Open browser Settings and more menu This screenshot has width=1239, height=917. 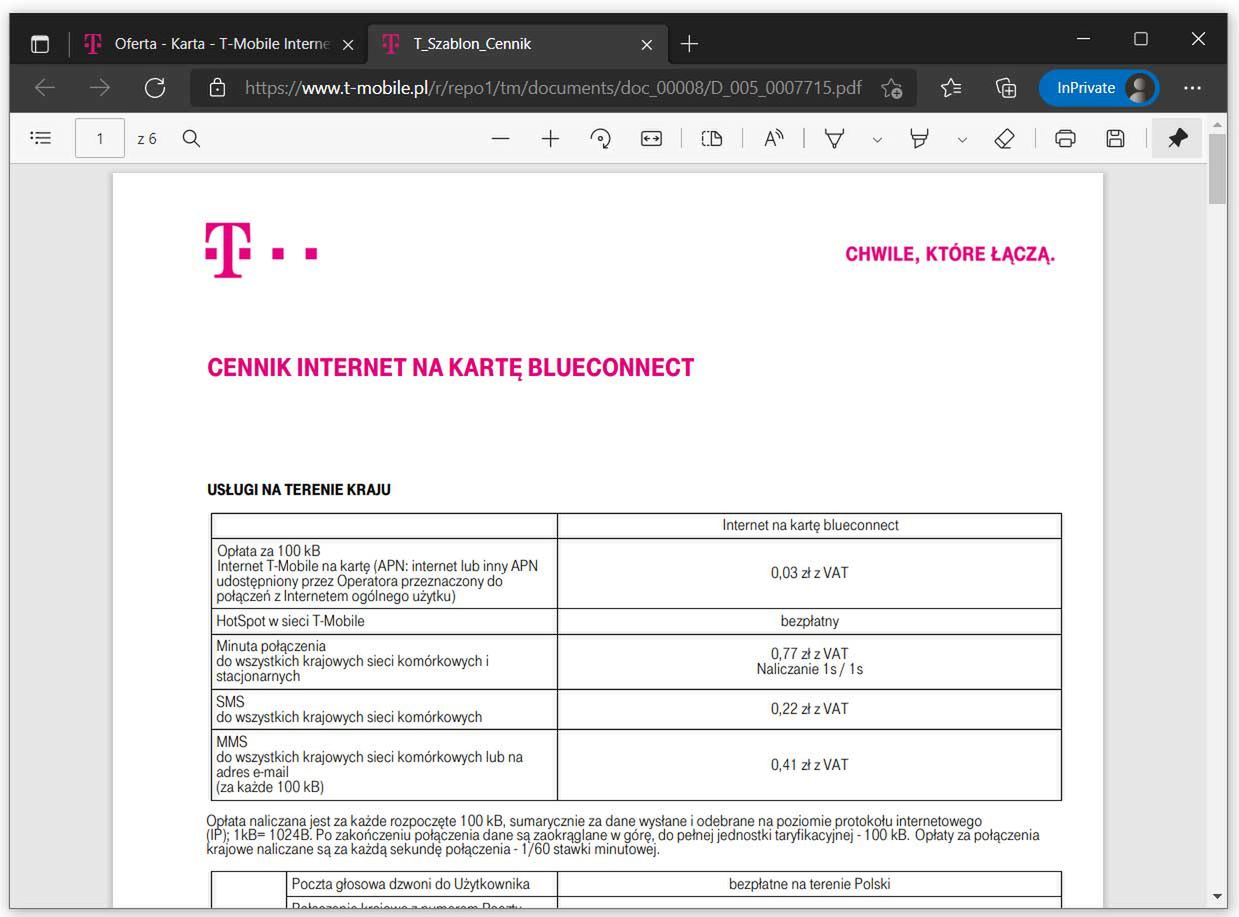click(1192, 88)
